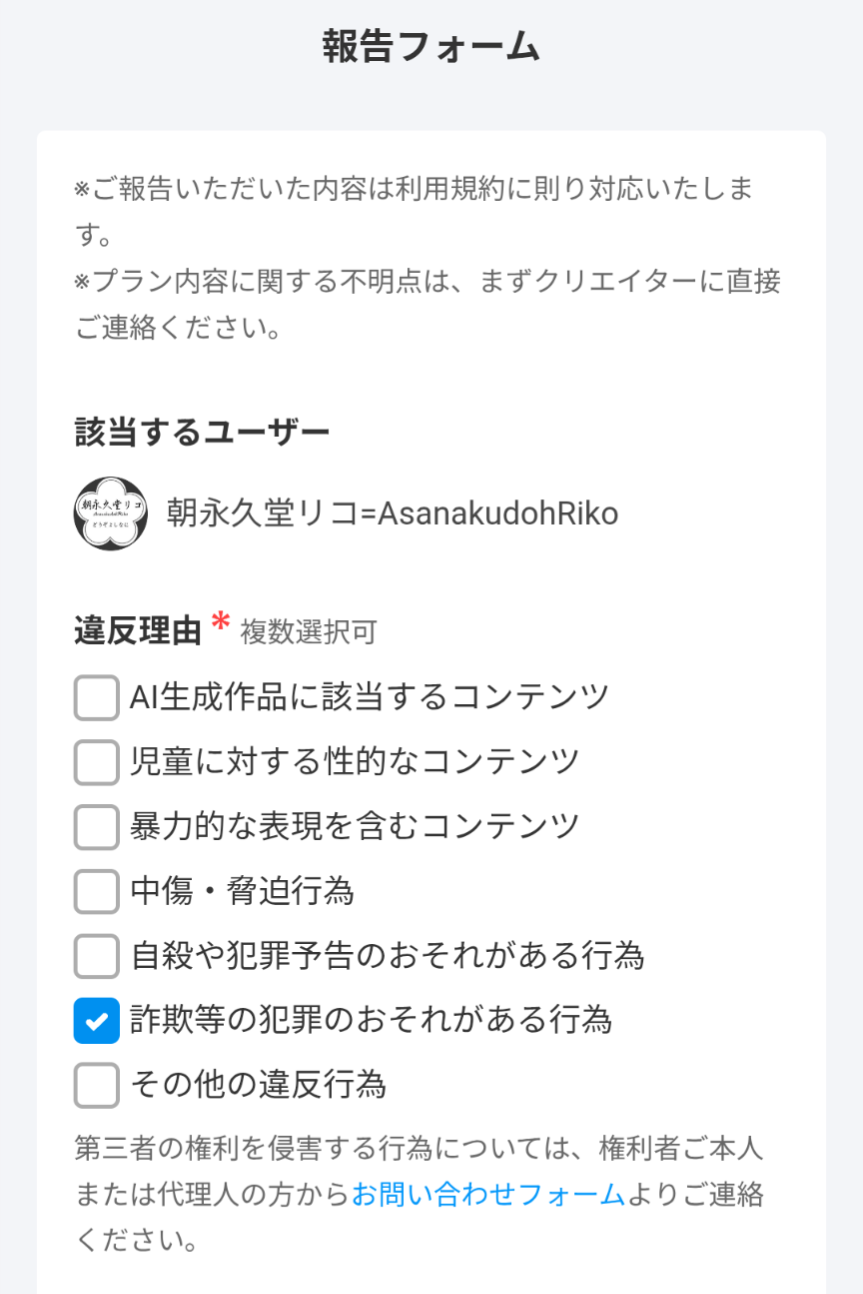Click the label text 中傷・脅迫行為

242,891
